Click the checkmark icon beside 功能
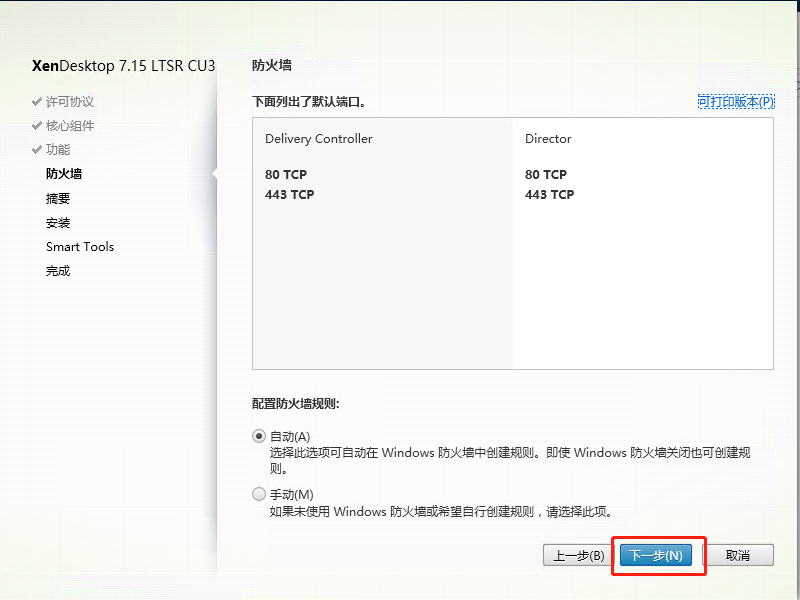The image size is (800, 600). (37, 150)
